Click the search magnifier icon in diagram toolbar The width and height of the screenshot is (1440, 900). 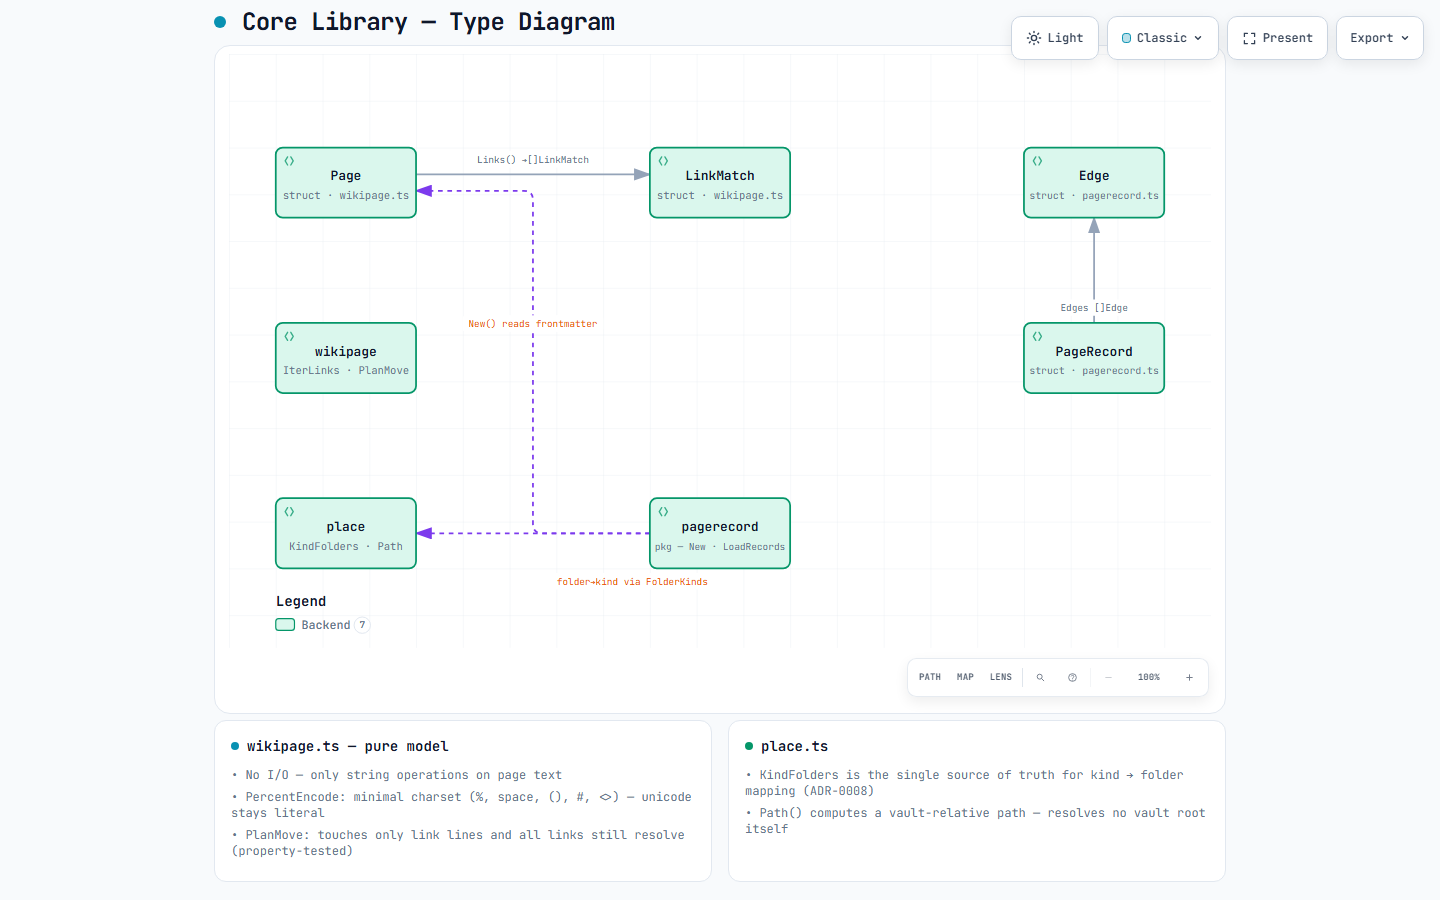[x=1040, y=677]
